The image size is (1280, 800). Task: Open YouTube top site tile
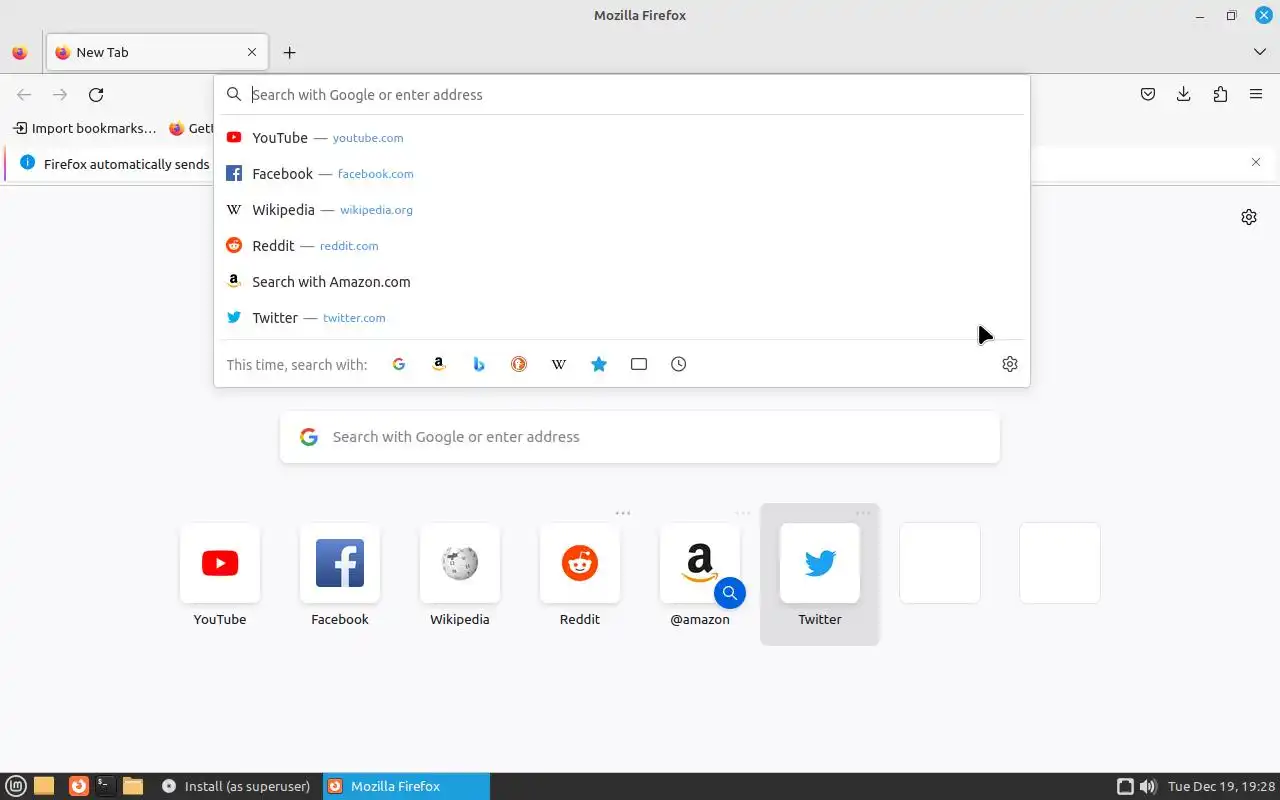click(220, 575)
